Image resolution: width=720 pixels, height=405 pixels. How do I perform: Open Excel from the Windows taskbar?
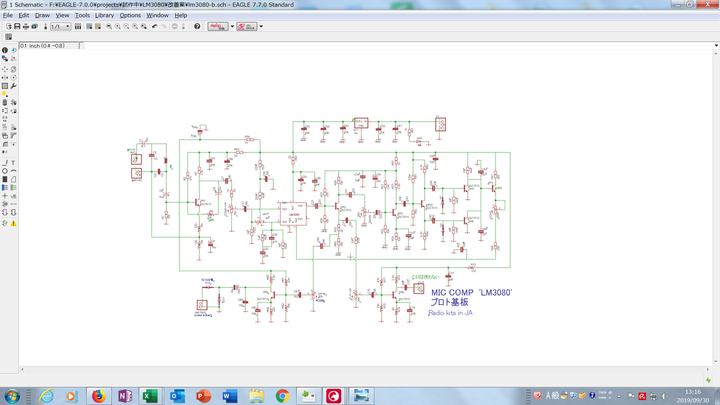150,396
